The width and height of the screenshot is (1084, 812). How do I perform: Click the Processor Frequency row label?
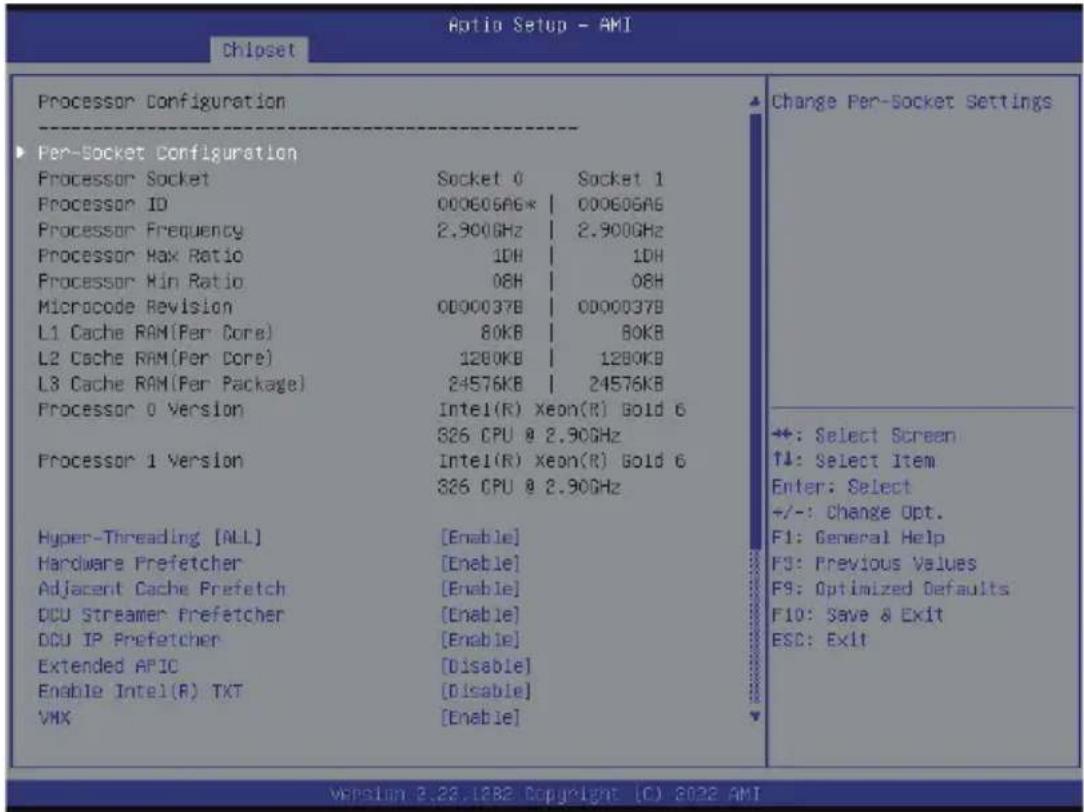tap(140, 230)
